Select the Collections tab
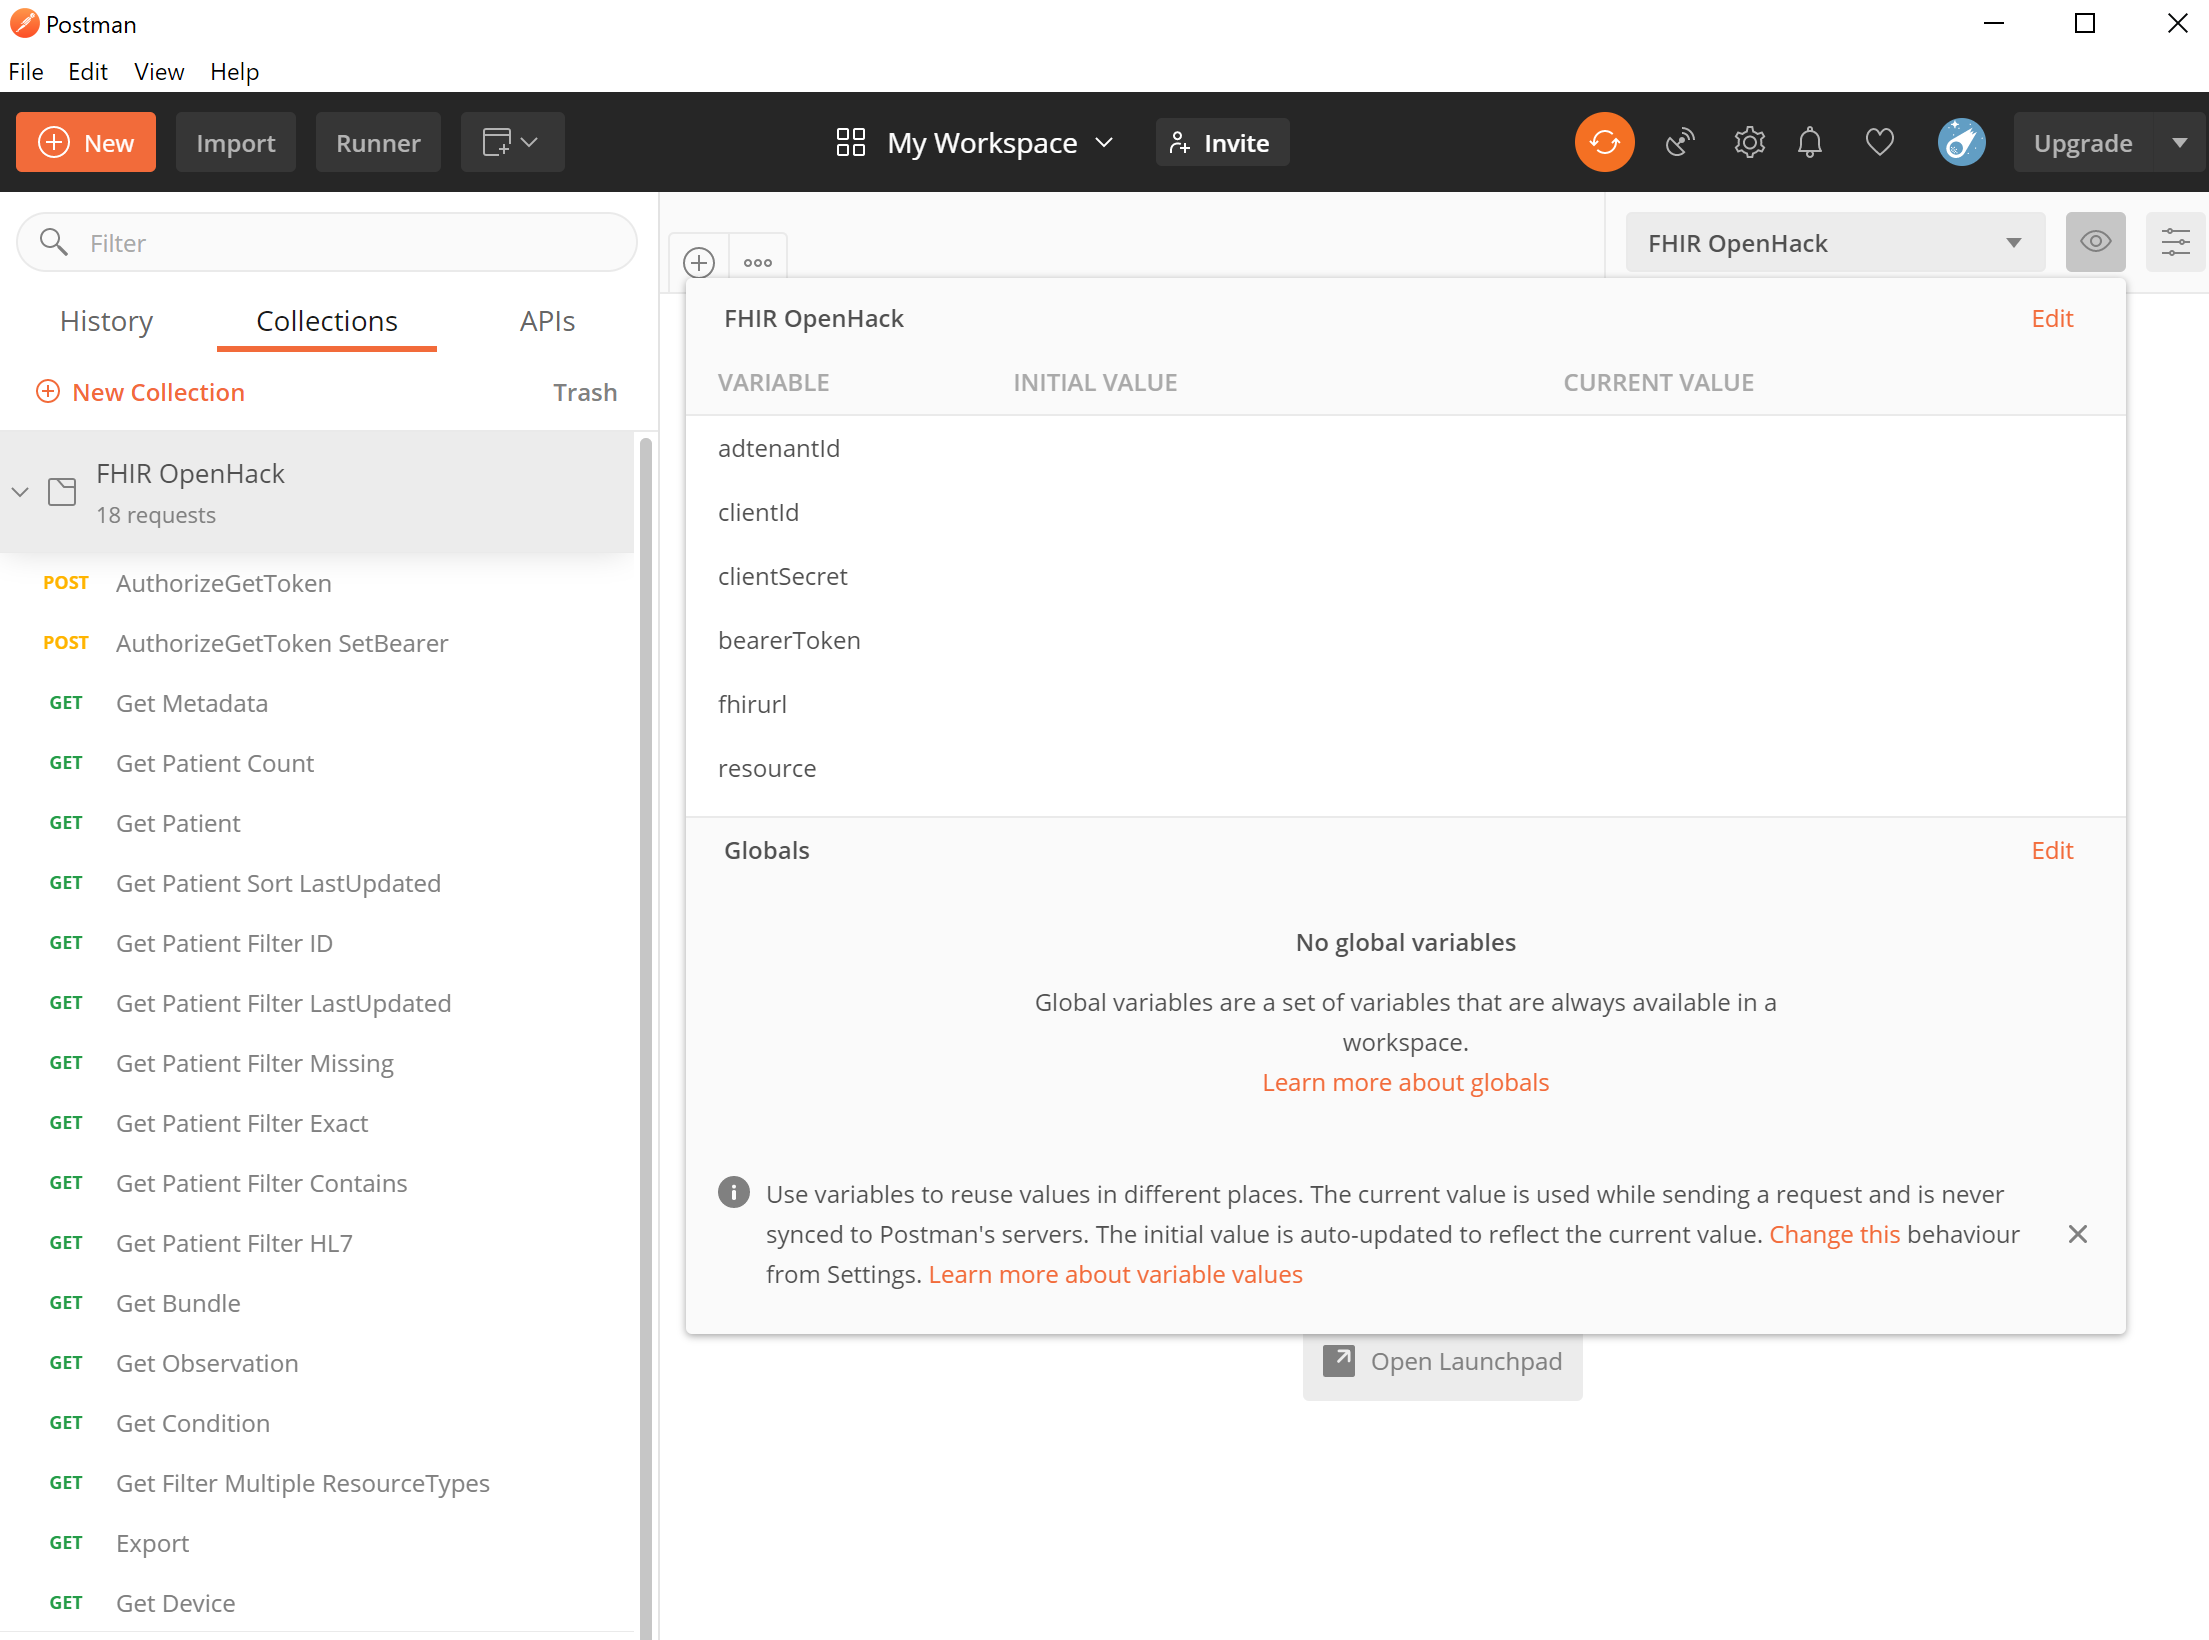The height and width of the screenshot is (1640, 2209). (x=327, y=321)
